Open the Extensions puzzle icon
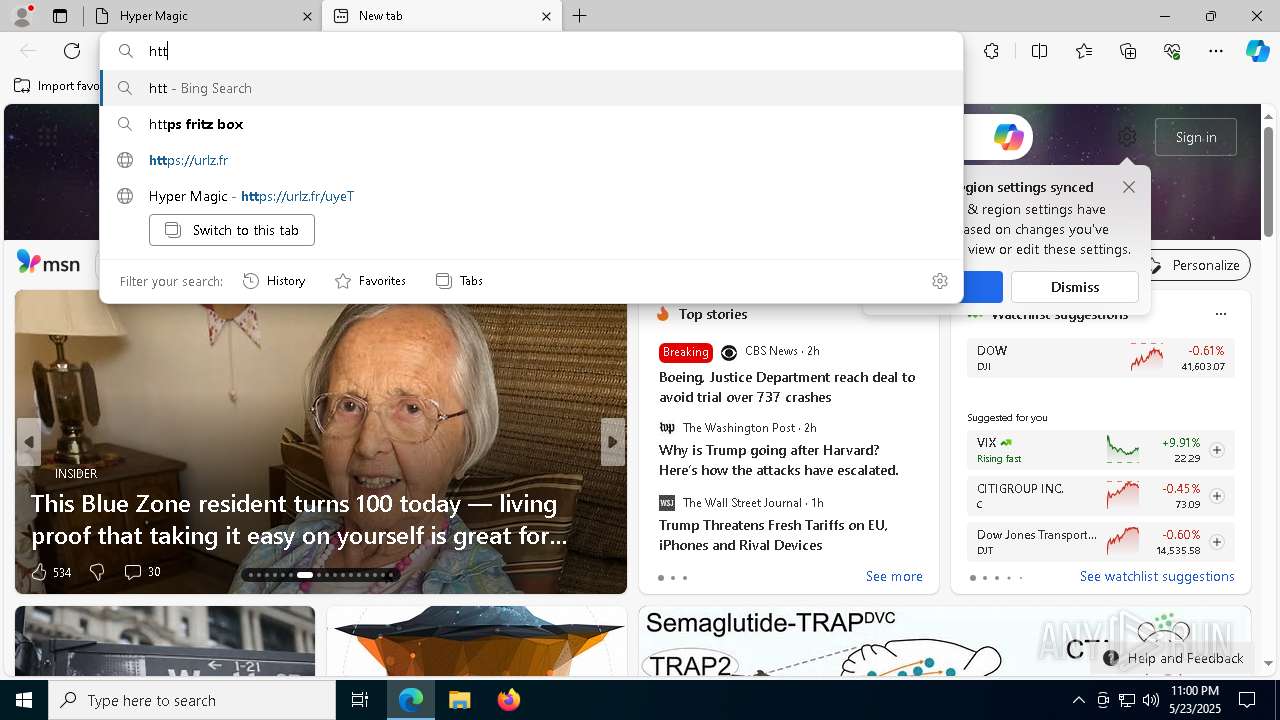1280x720 pixels. click(x=991, y=51)
